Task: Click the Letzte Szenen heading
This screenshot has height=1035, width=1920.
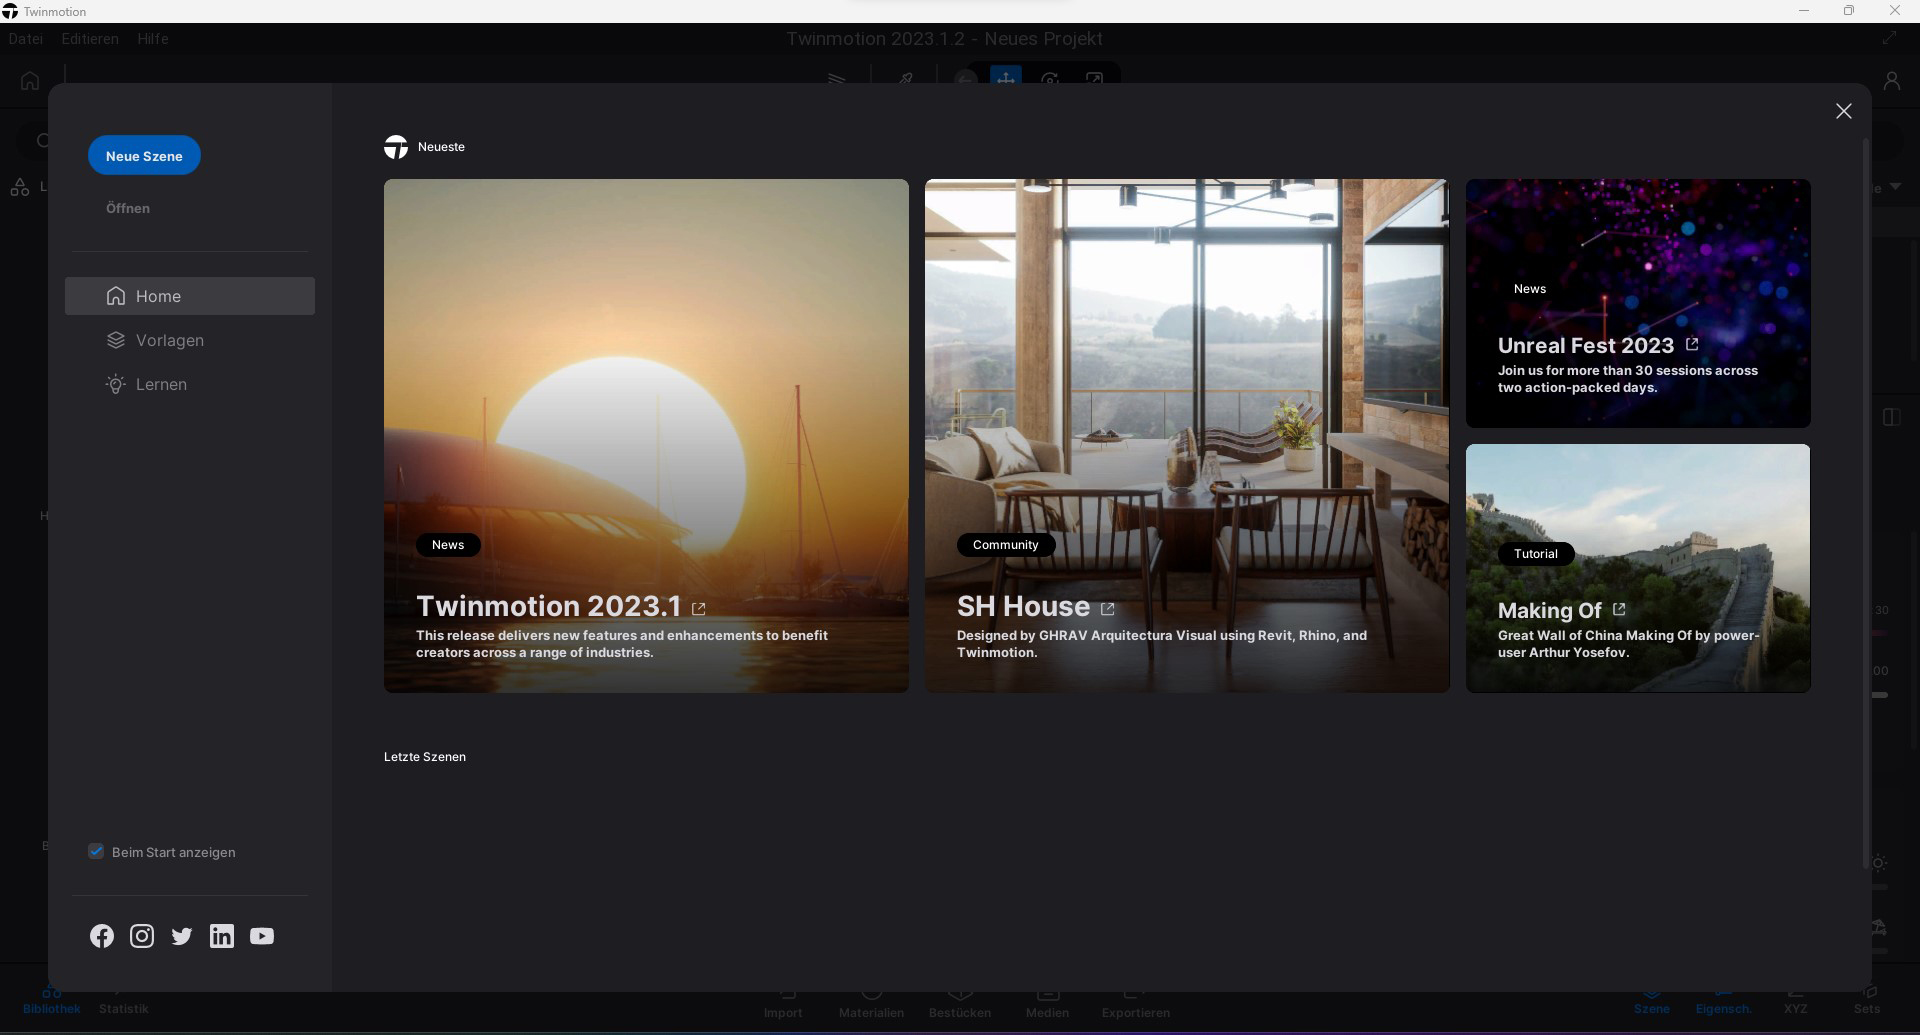Action: click(425, 757)
